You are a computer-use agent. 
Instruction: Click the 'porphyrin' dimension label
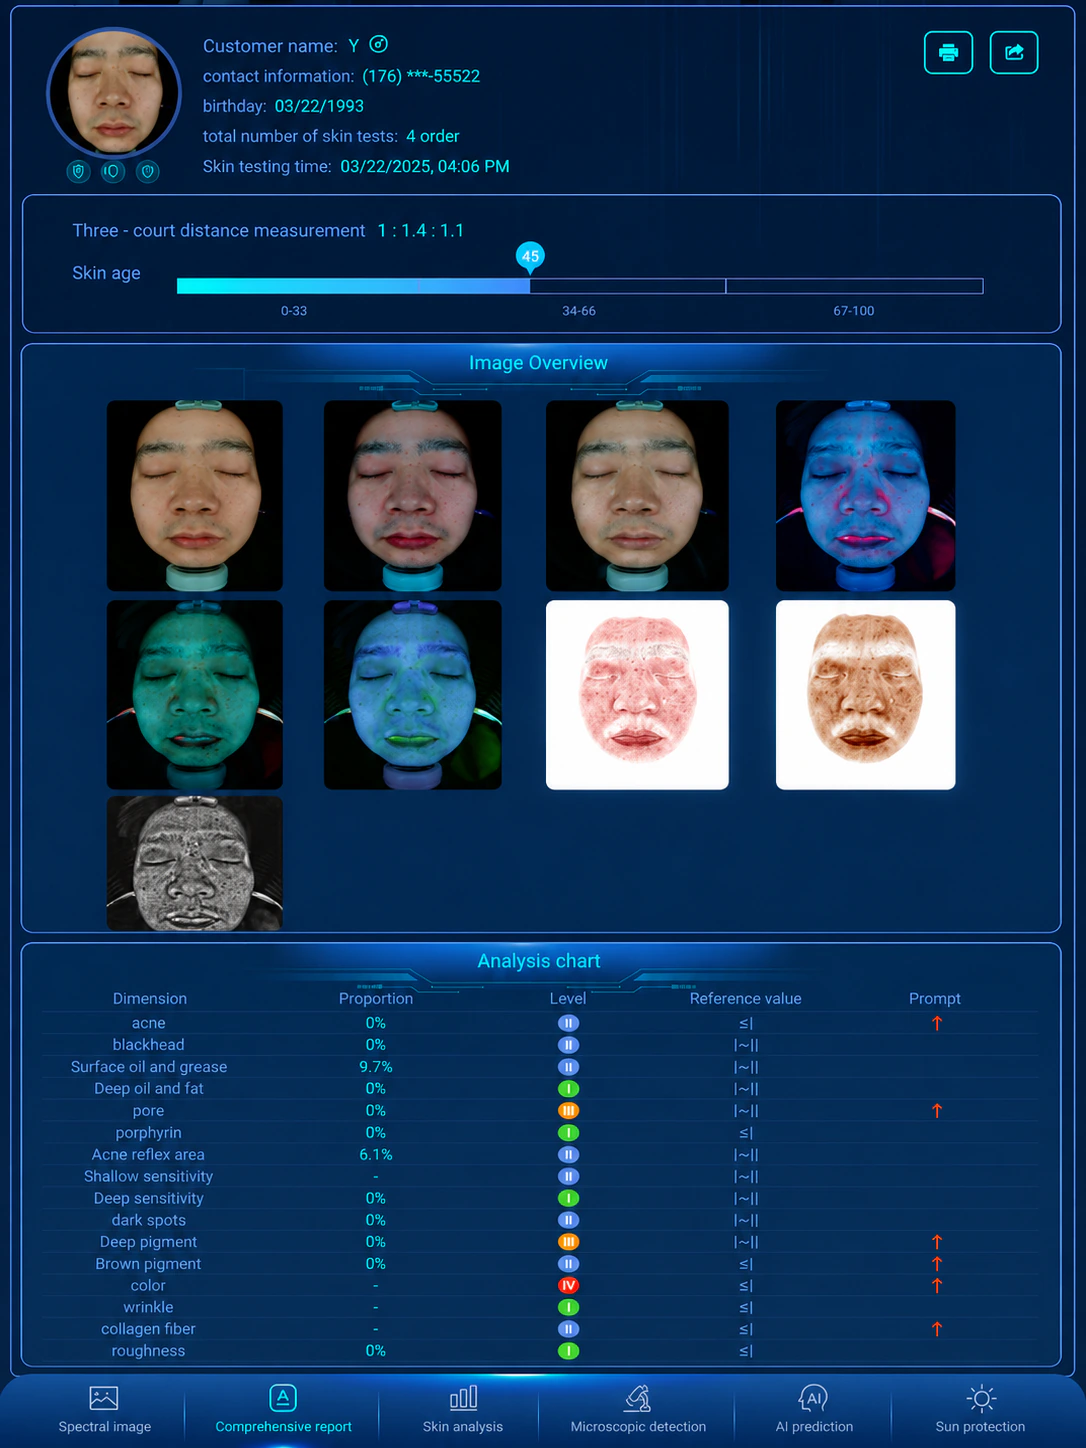tap(148, 1132)
